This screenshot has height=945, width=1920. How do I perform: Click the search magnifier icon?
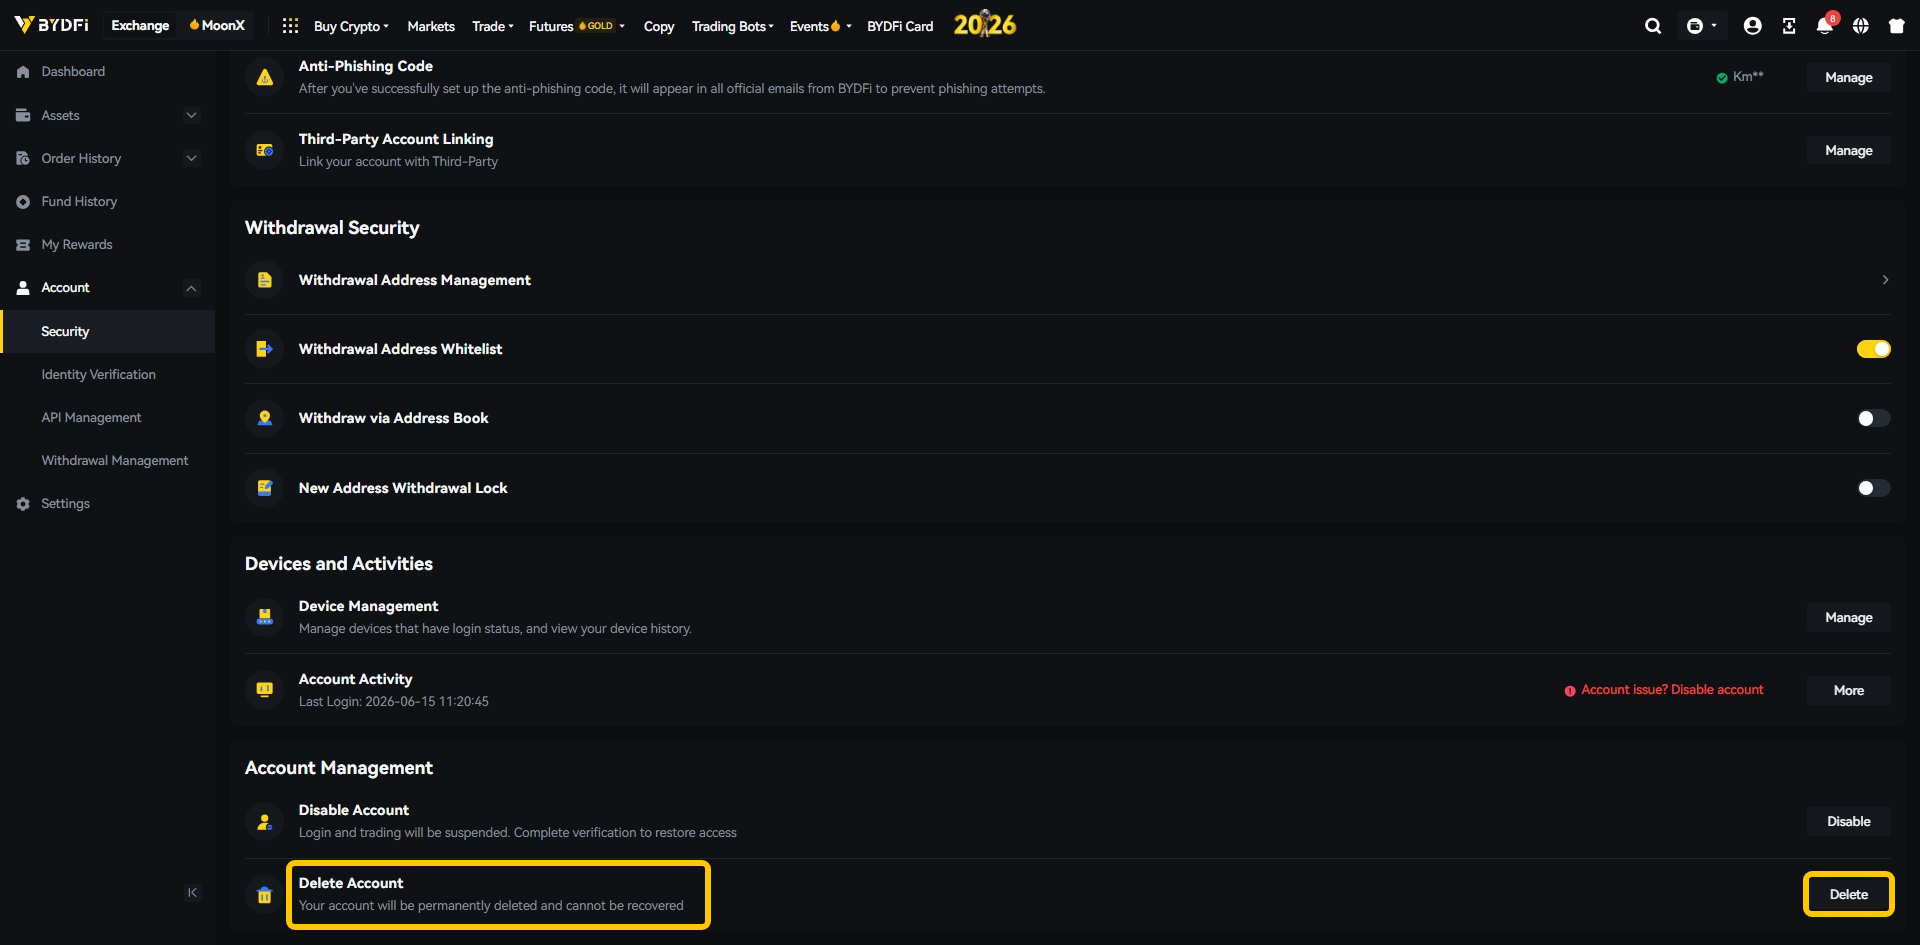pos(1653,26)
